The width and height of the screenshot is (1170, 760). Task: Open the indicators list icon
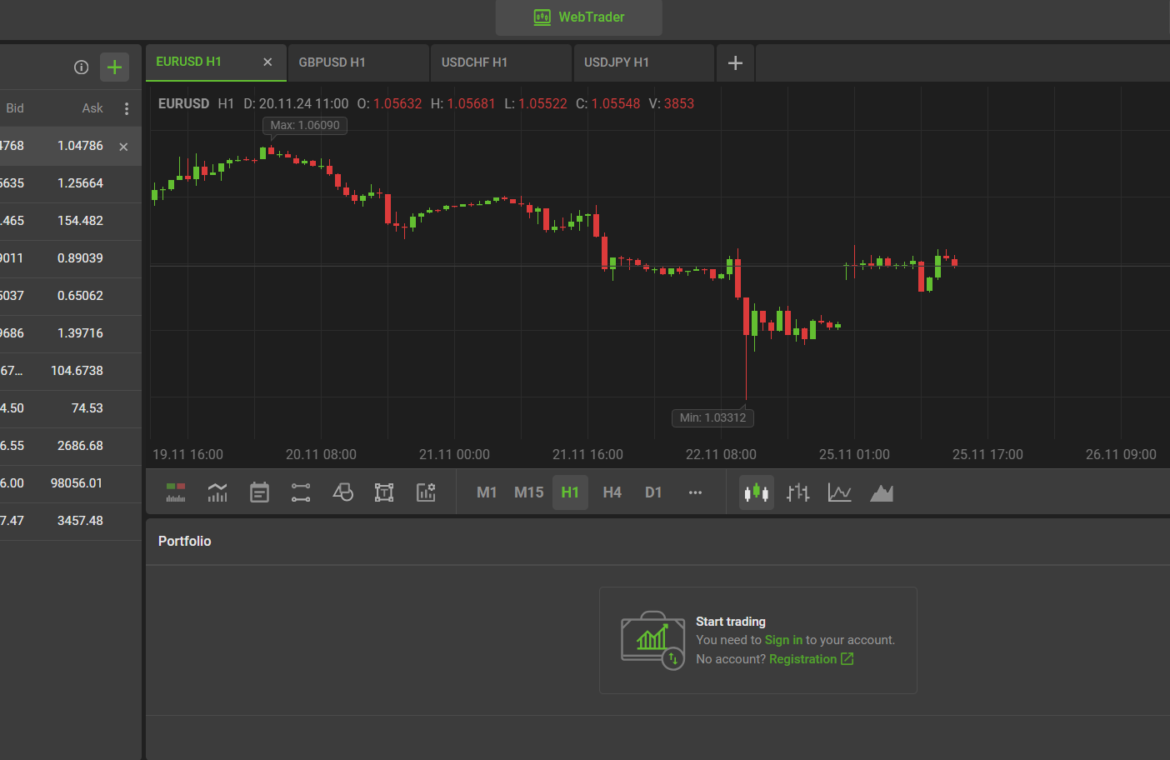tap(217, 492)
